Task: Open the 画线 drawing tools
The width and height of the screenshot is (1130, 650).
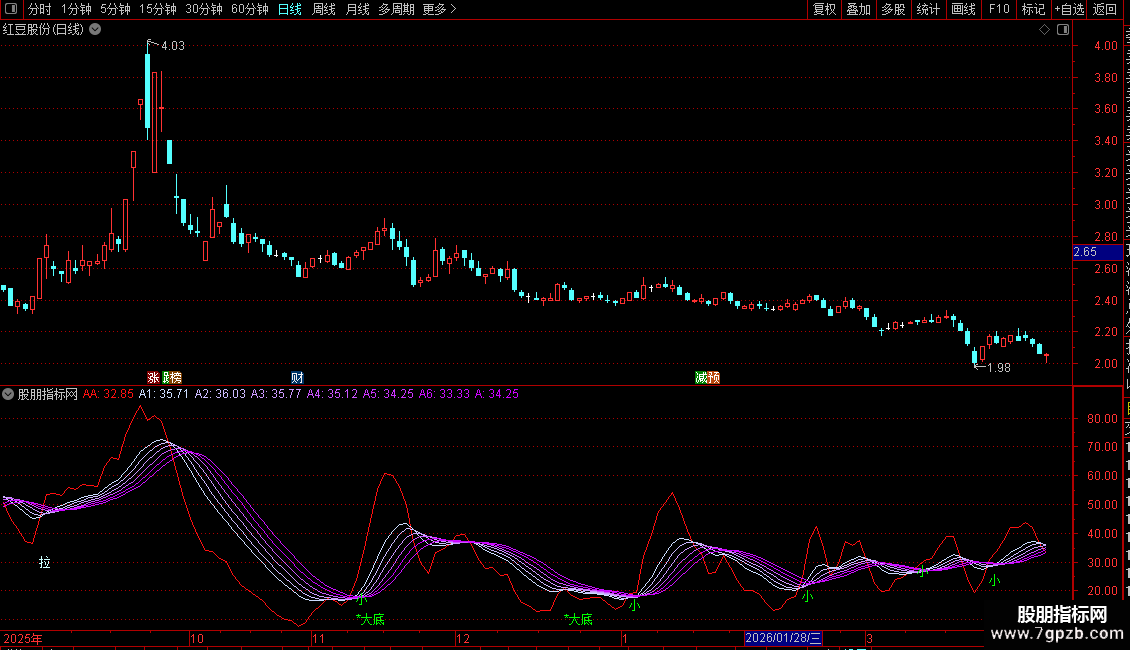Action: click(x=963, y=9)
